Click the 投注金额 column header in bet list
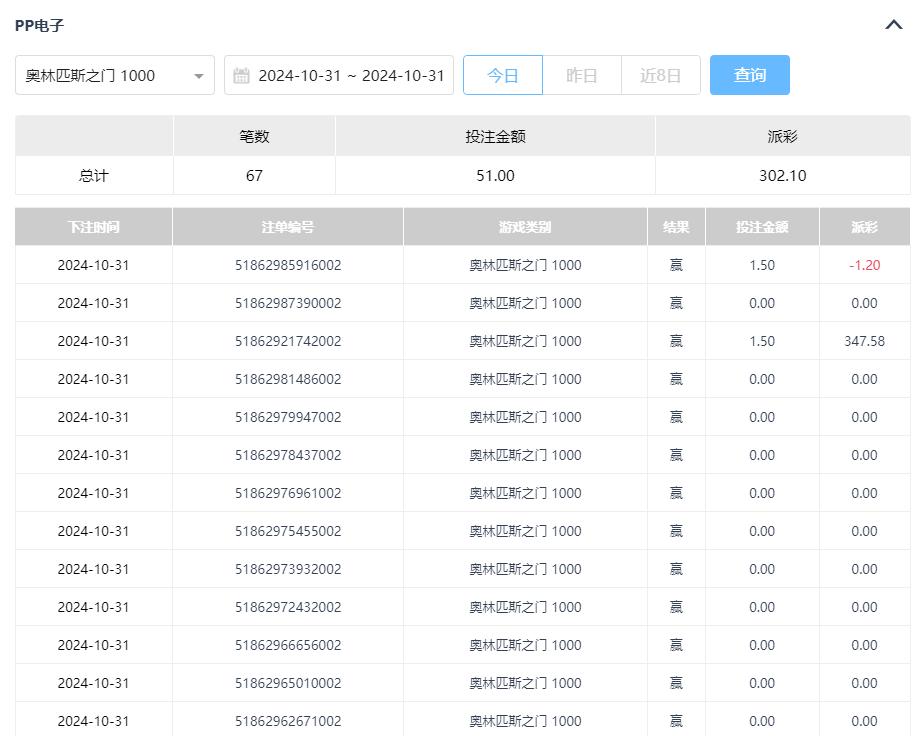This screenshot has height=736, width=916. coord(762,227)
